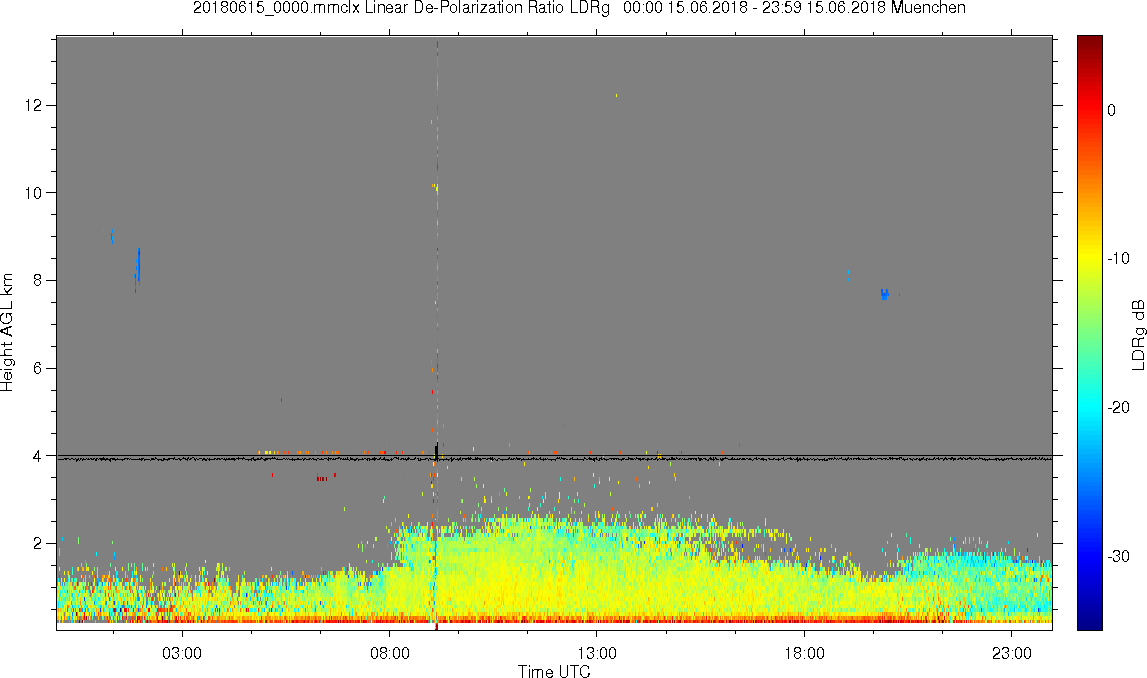Click the blue echo streak near 8 km
The width and height of the screenshot is (1147, 678).
(x=138, y=270)
